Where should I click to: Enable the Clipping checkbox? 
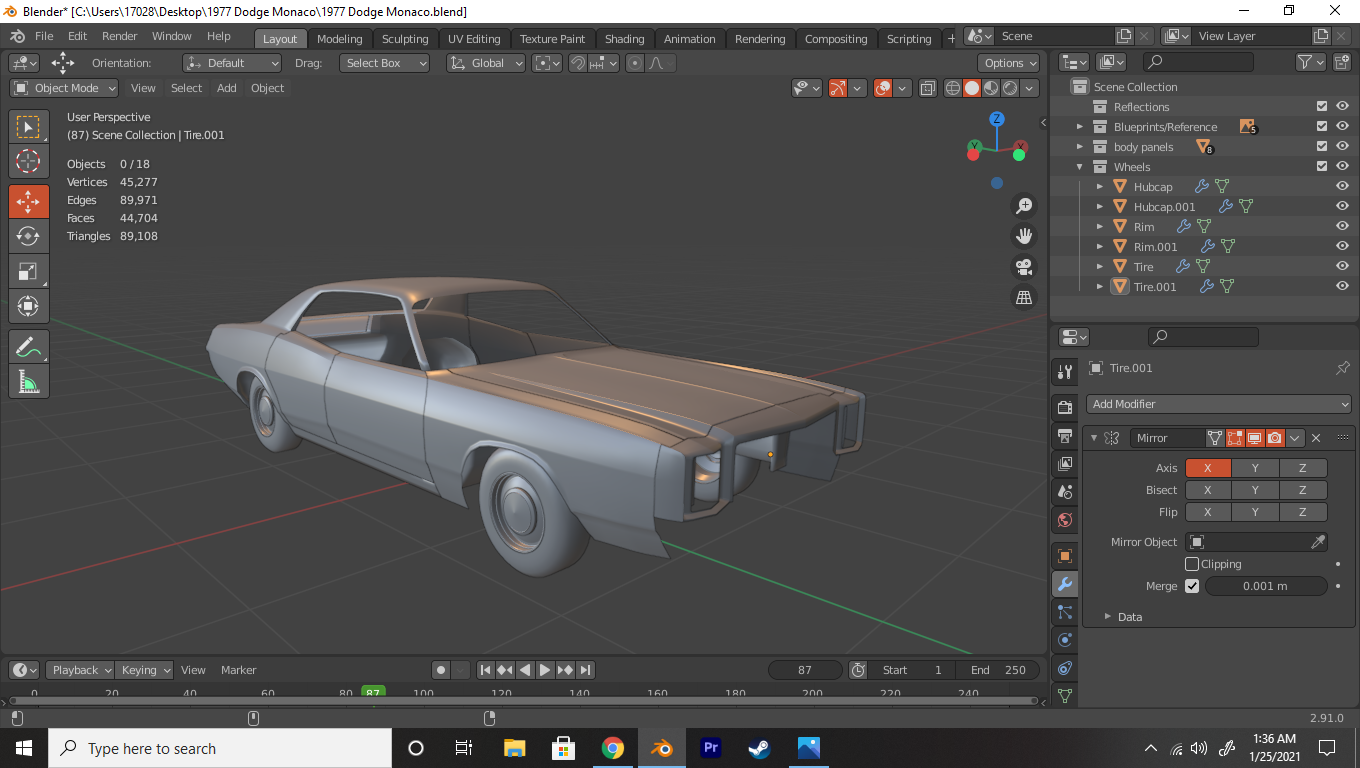(1192, 564)
